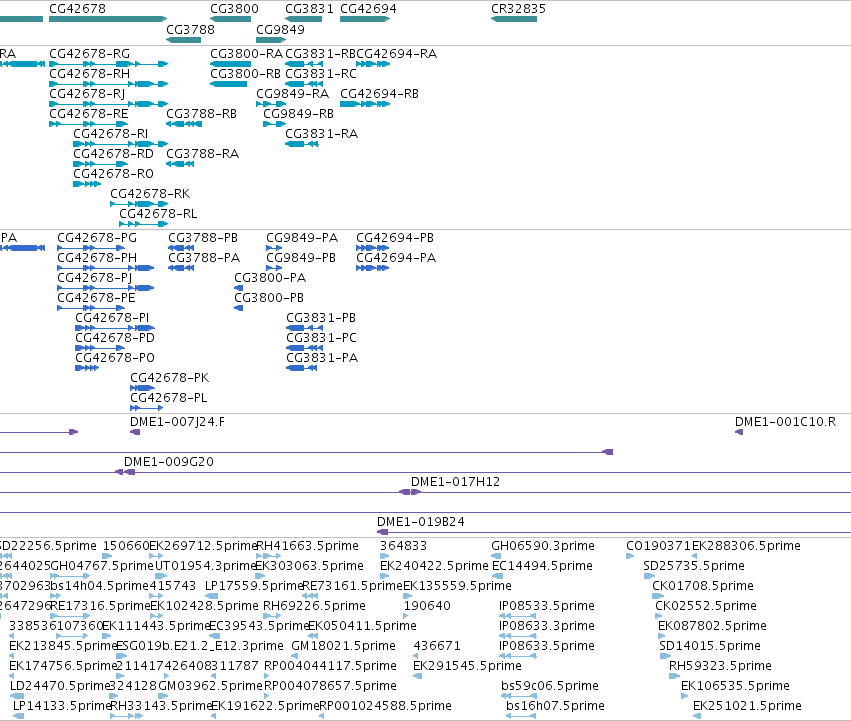Select the CG42678-PH protein label

pyautogui.click(x=97, y=258)
